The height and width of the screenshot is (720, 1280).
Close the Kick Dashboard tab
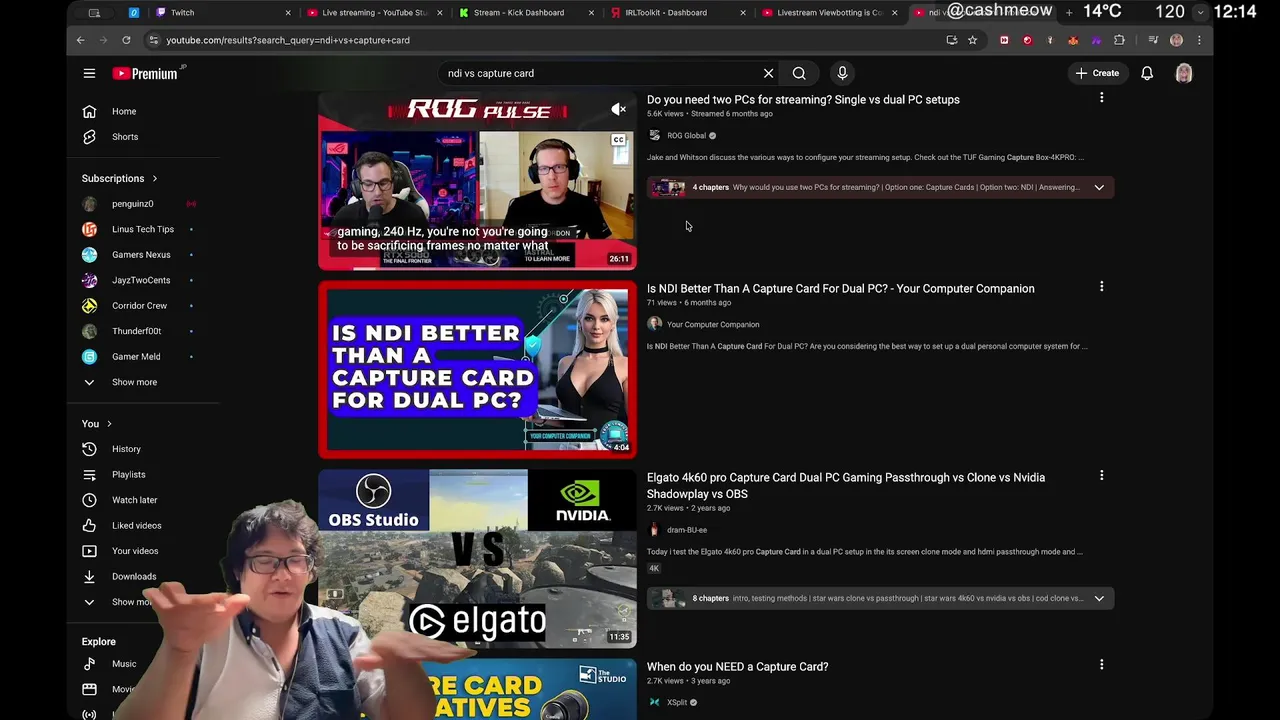(591, 13)
